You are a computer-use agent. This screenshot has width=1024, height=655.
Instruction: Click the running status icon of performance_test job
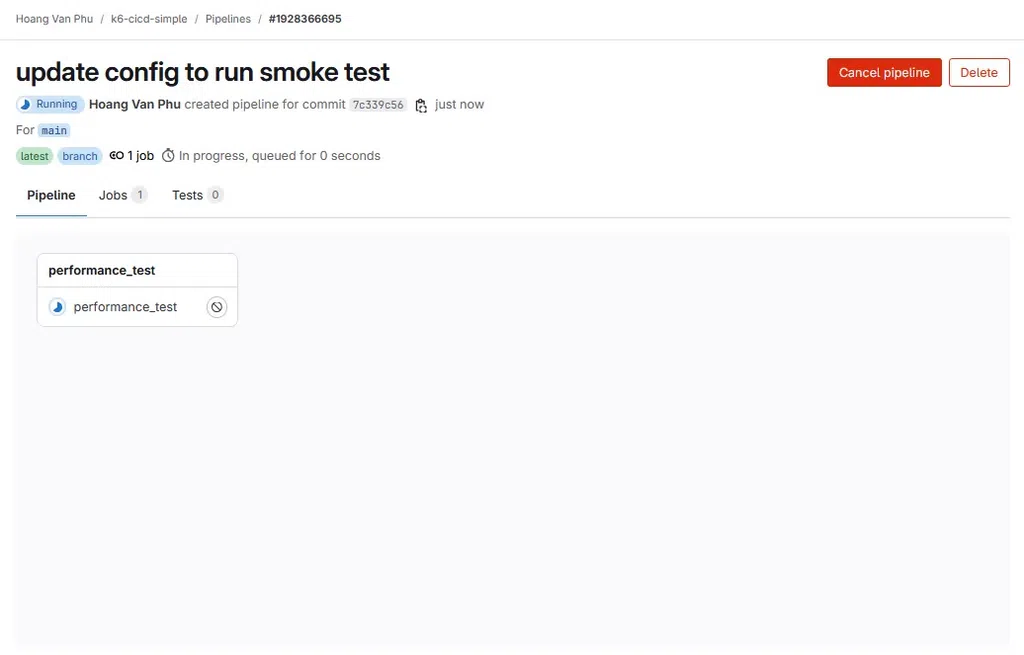[x=57, y=307]
